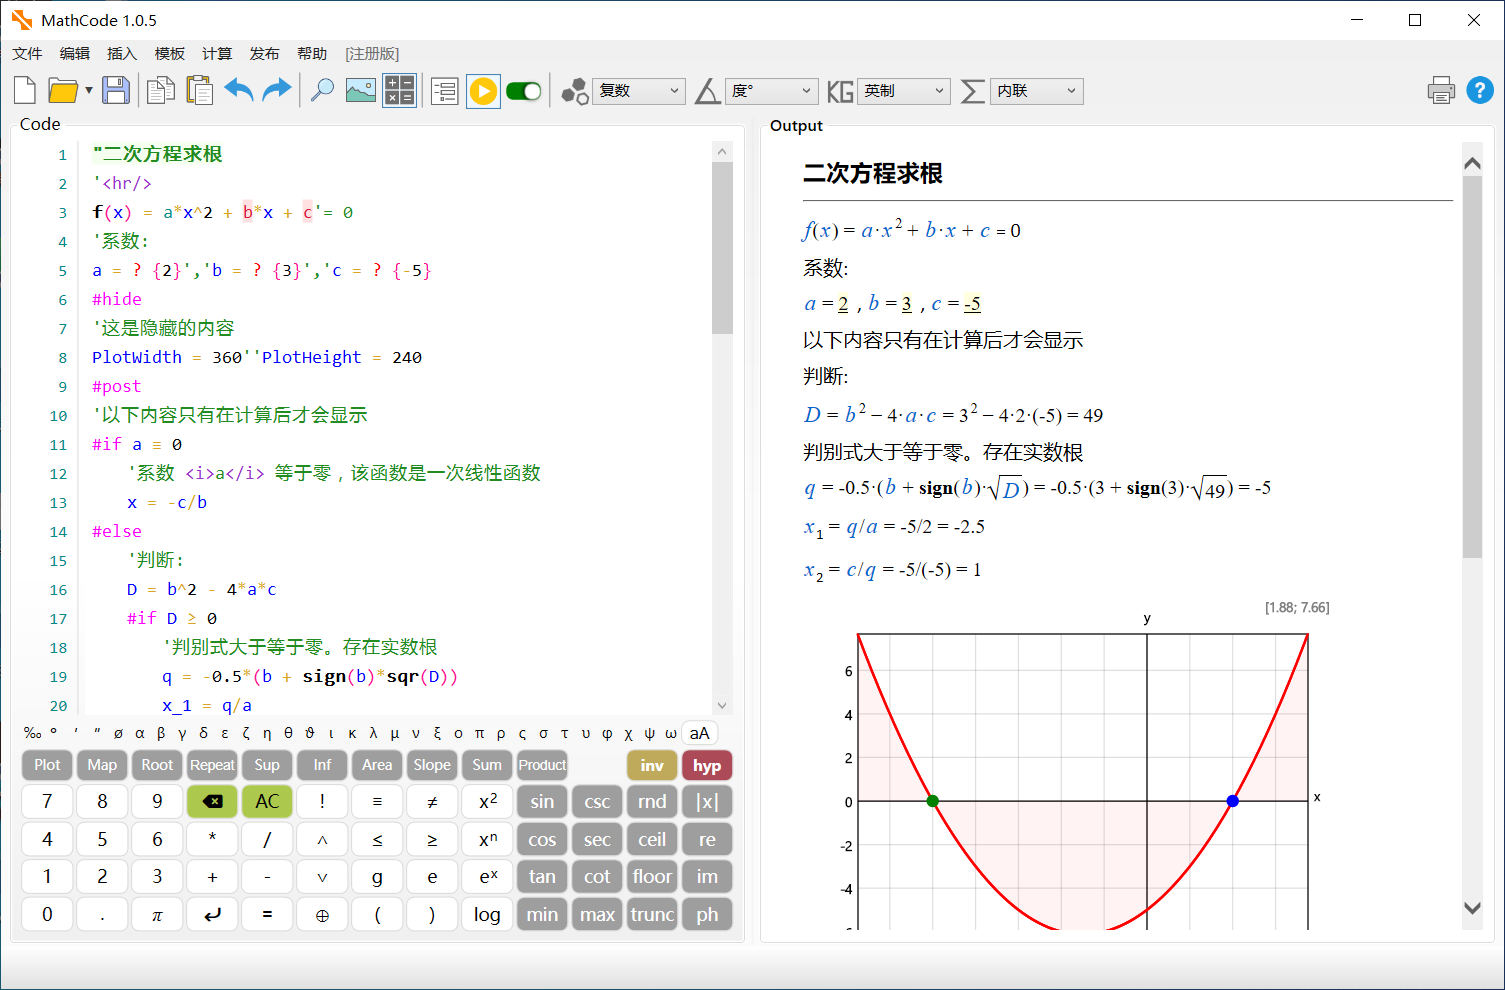Toggle the hyp hyperbolic functions key
Viewport: 1505px width, 990px height.
(x=707, y=765)
